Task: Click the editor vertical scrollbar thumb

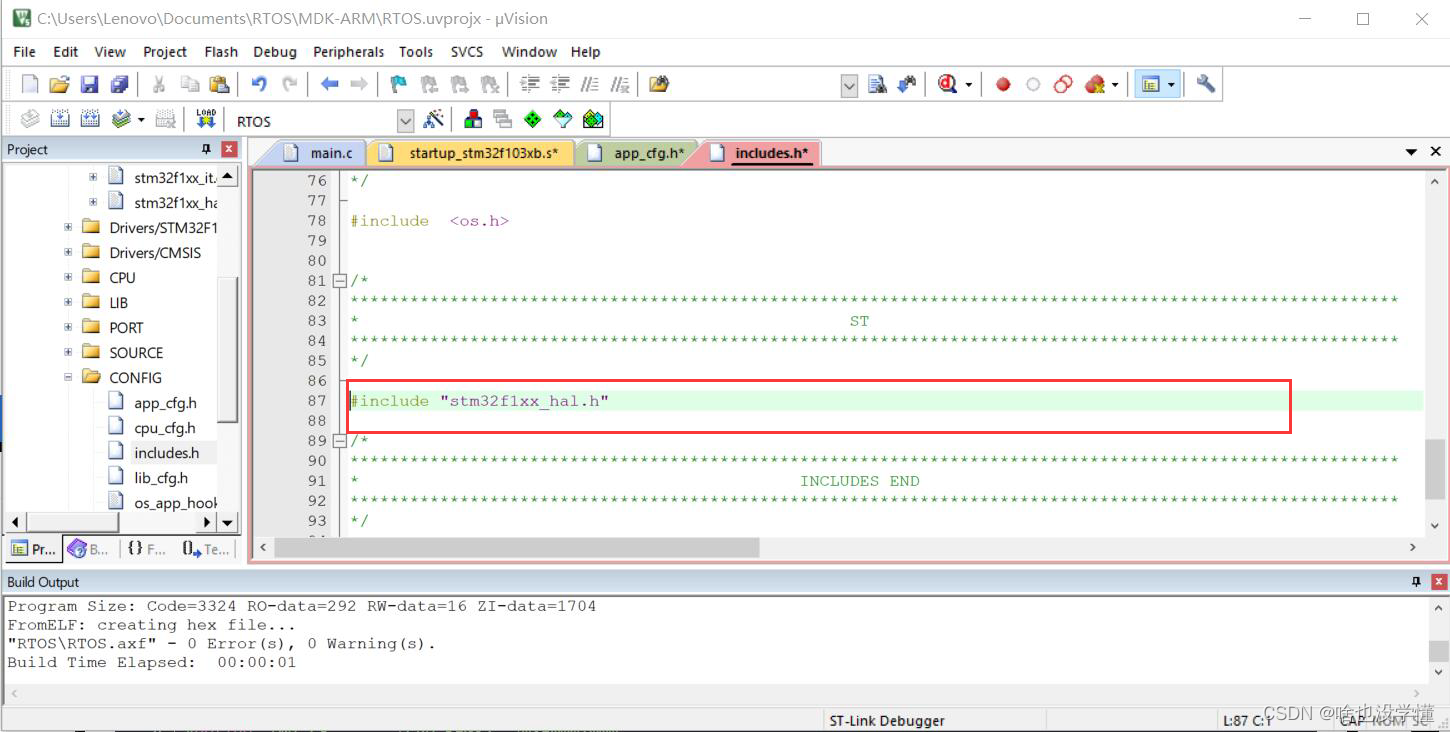Action: coord(1434,468)
